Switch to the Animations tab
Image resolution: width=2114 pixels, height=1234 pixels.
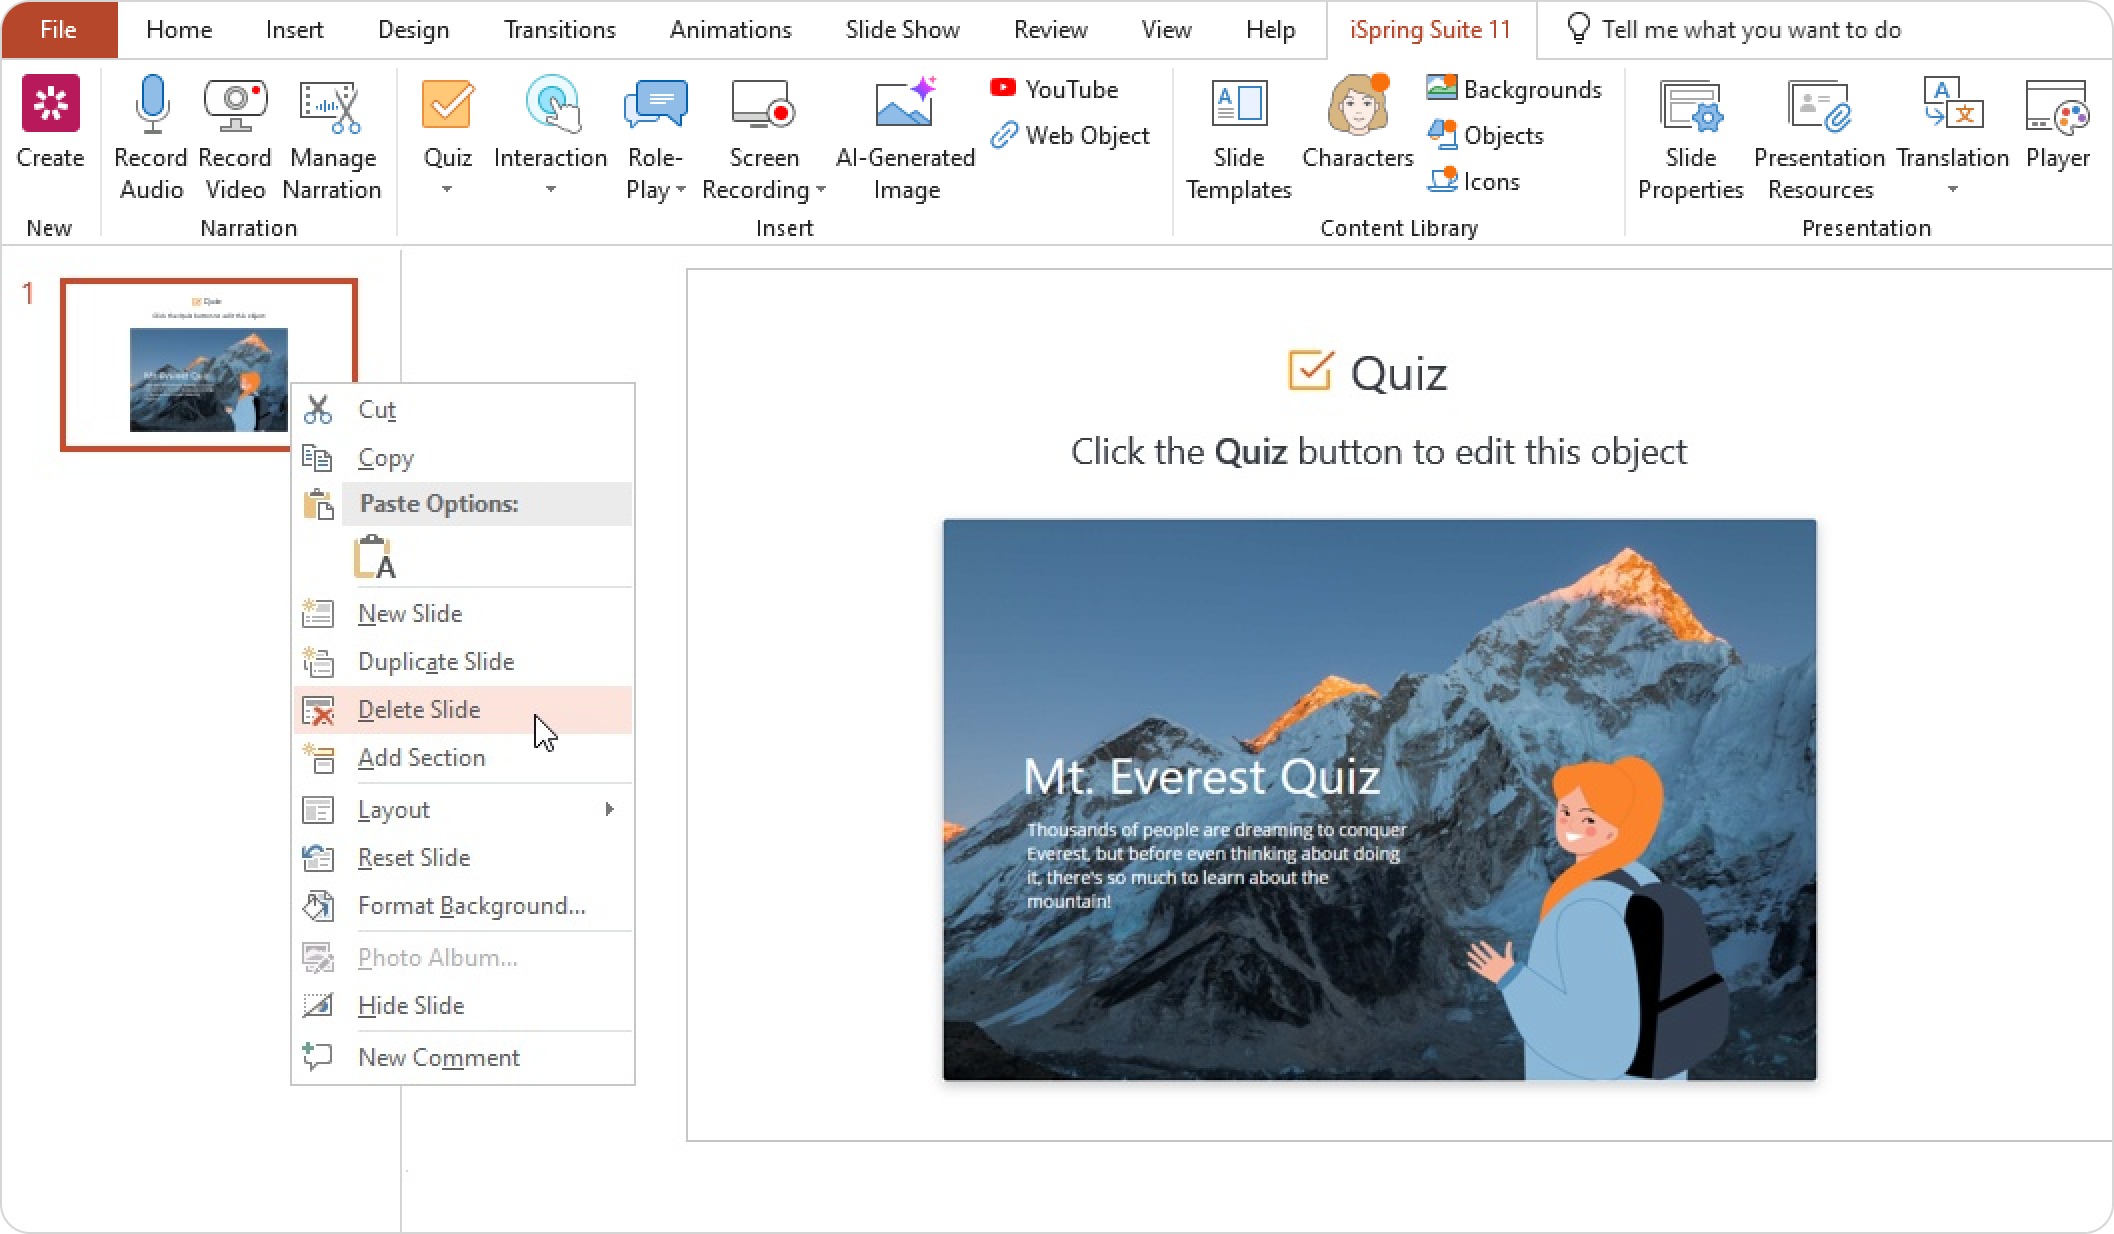pos(730,30)
